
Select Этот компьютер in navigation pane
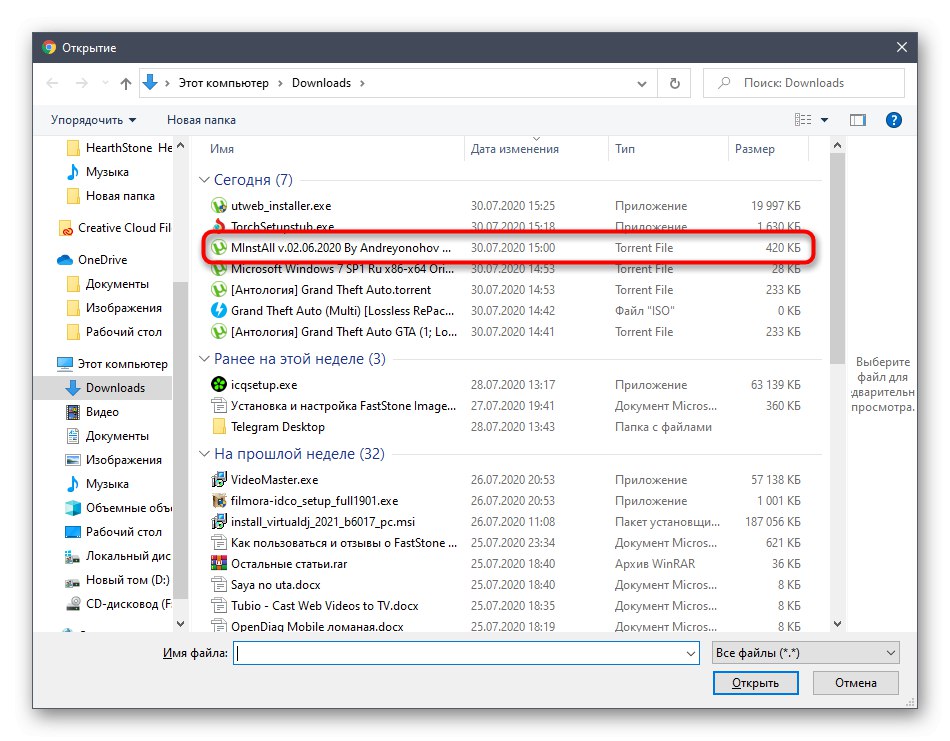[111, 364]
